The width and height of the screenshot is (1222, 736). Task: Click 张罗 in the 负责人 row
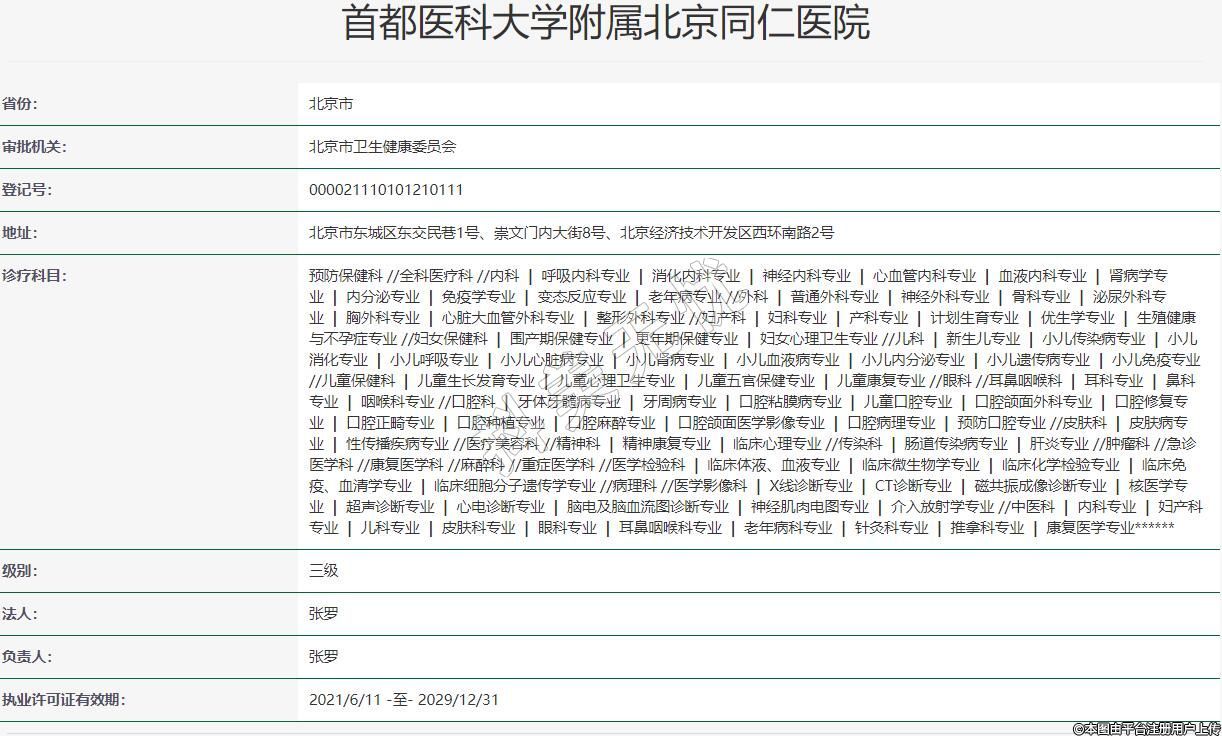[324, 657]
